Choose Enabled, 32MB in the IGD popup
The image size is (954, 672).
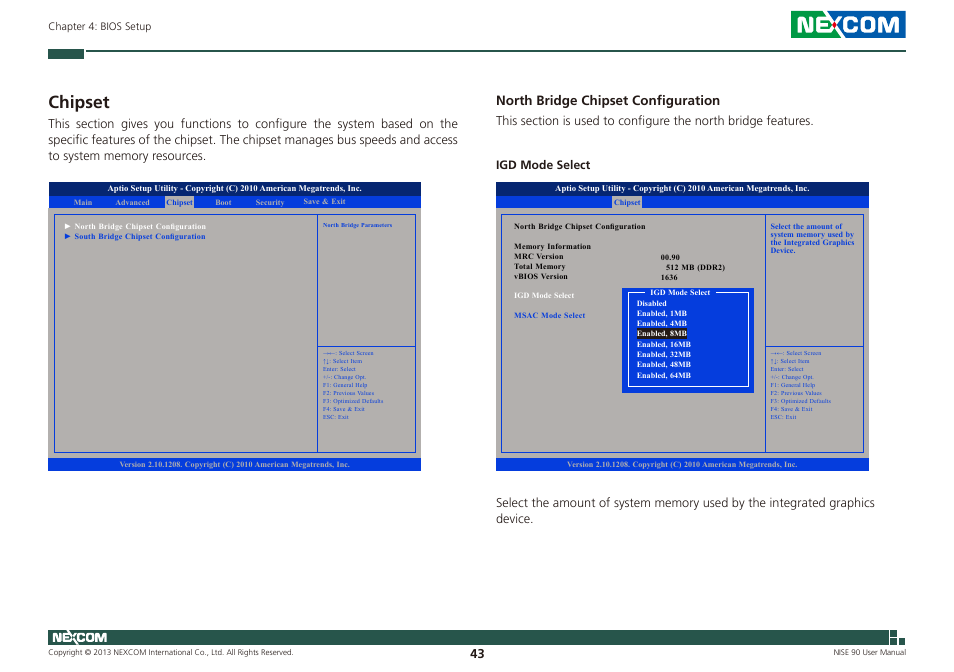click(664, 355)
